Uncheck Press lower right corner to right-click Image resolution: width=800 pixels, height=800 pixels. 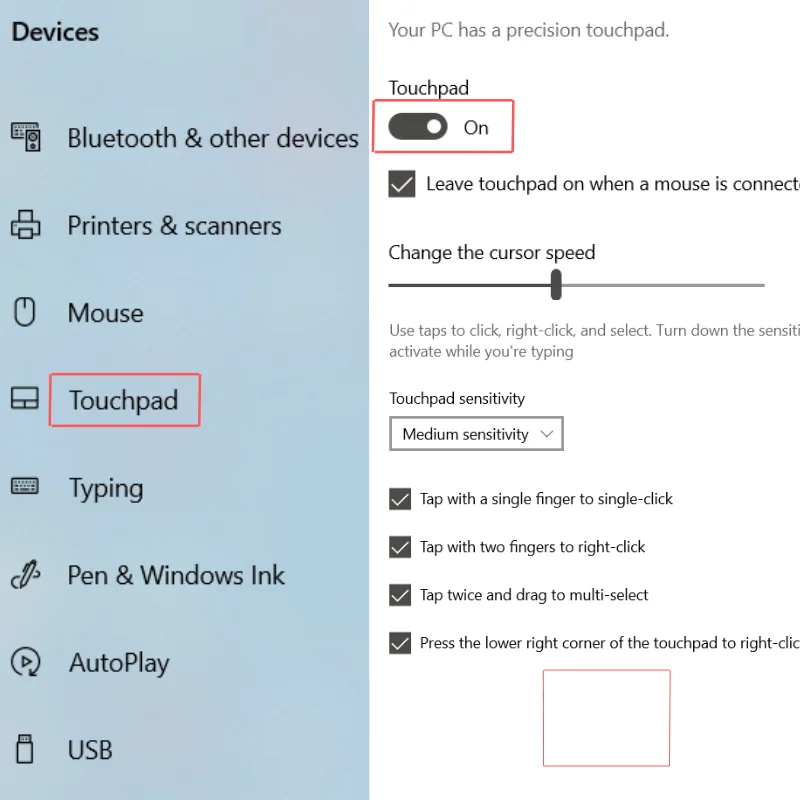pos(400,643)
